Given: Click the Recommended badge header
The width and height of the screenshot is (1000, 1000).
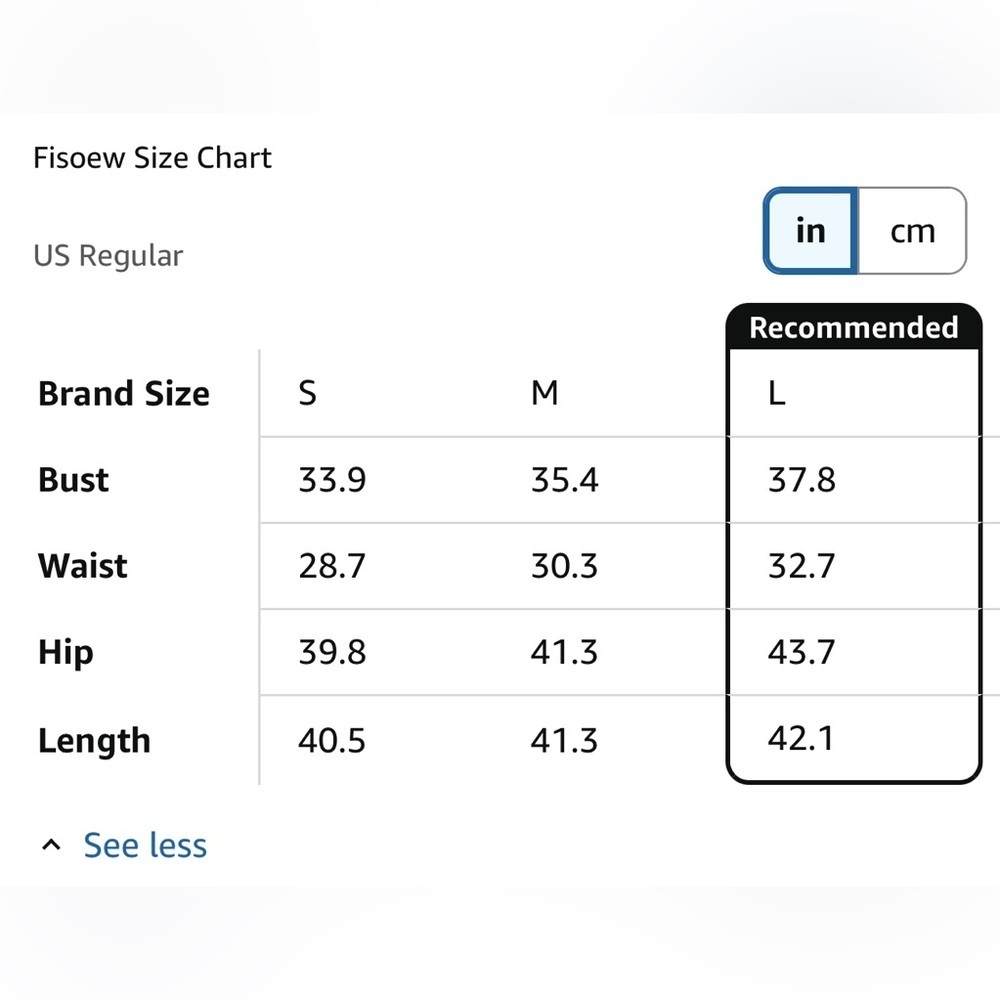Looking at the screenshot, I should click(x=853, y=327).
